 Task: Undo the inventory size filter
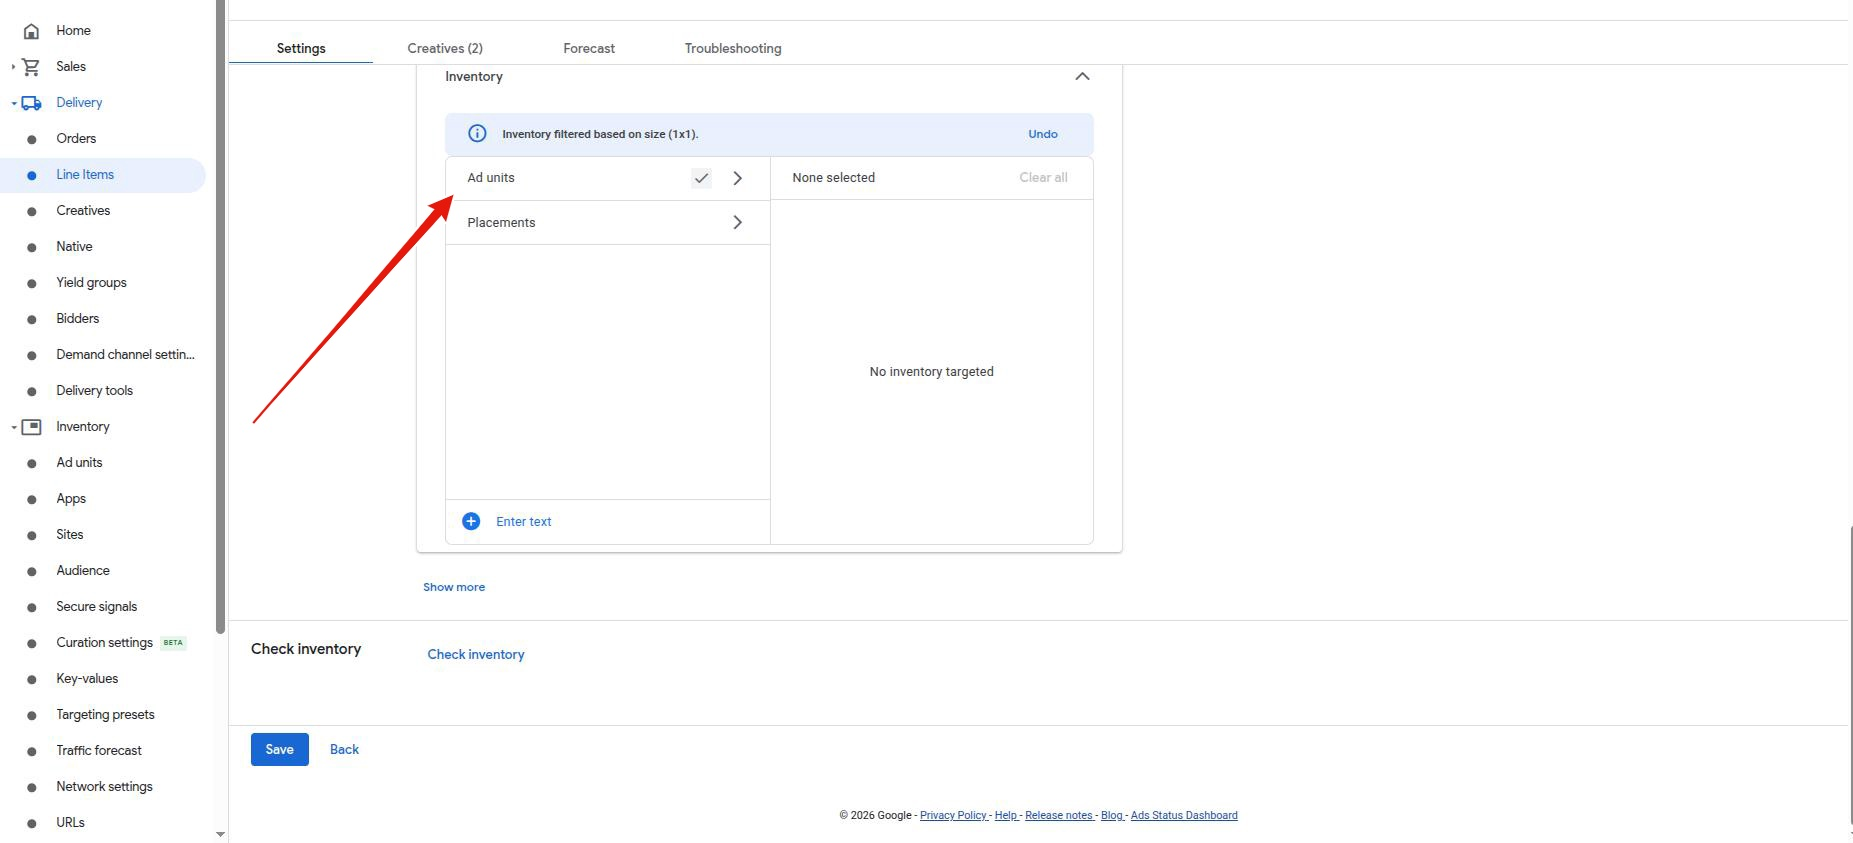click(1042, 134)
